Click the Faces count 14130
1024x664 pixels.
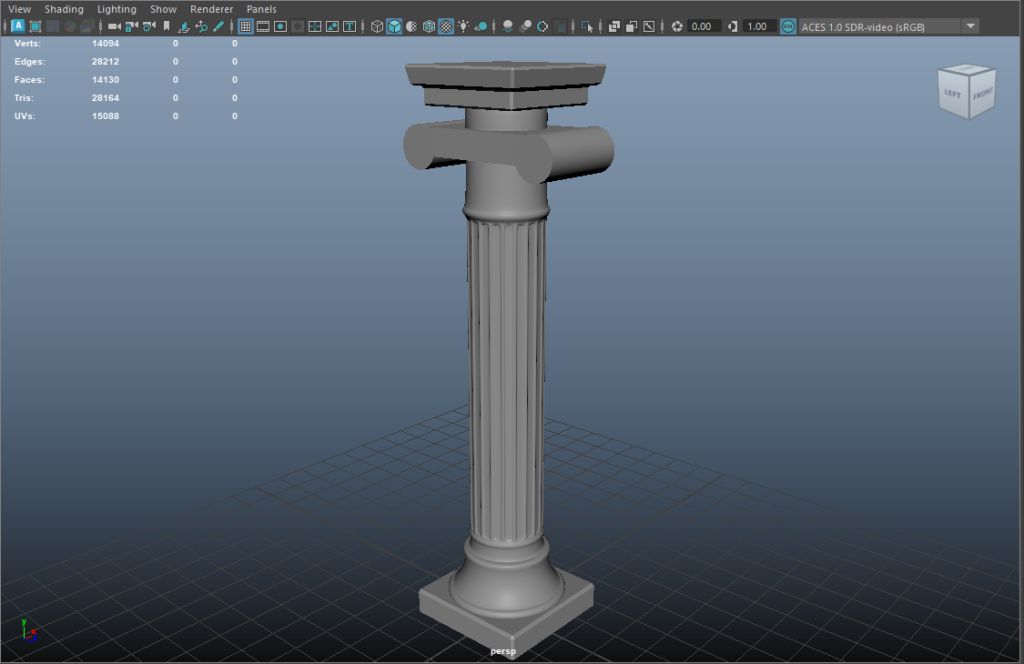pyautogui.click(x=105, y=80)
